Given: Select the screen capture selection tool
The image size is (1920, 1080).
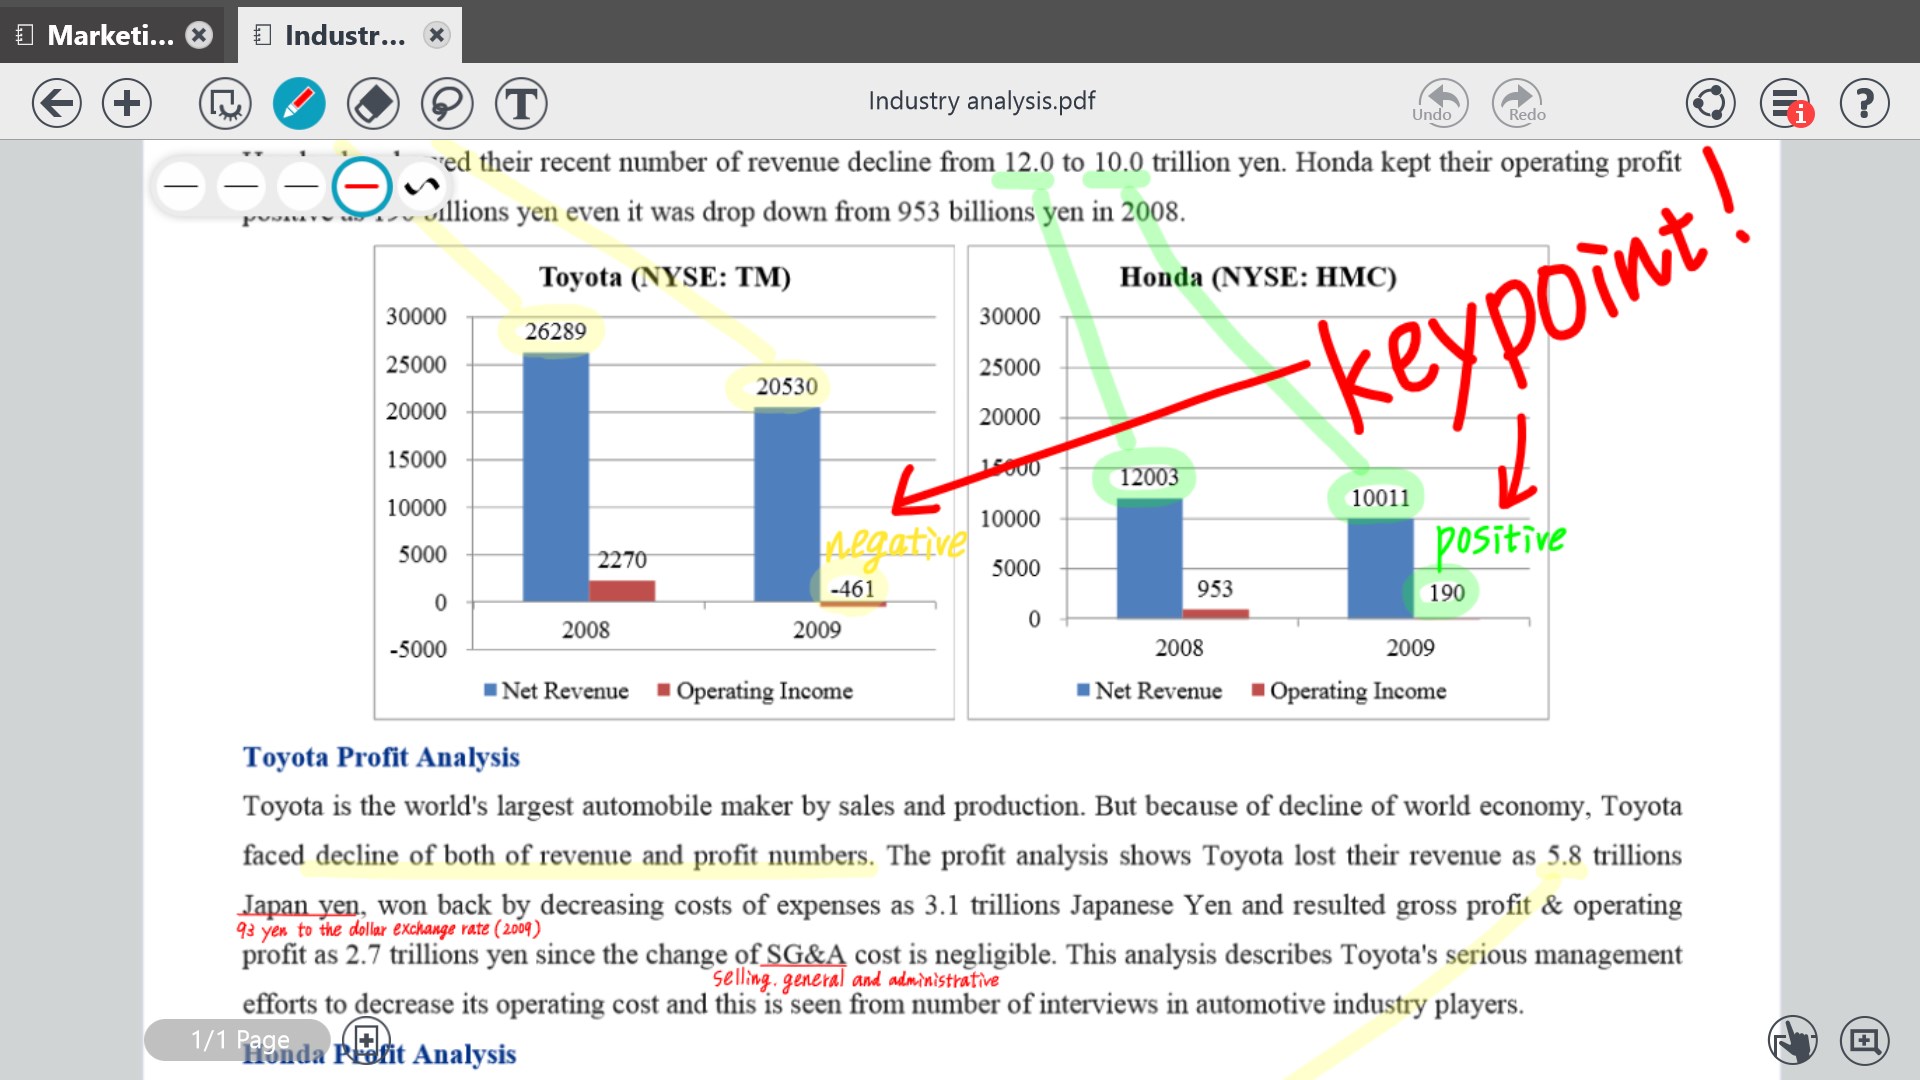Looking at the screenshot, I should click(x=225, y=103).
